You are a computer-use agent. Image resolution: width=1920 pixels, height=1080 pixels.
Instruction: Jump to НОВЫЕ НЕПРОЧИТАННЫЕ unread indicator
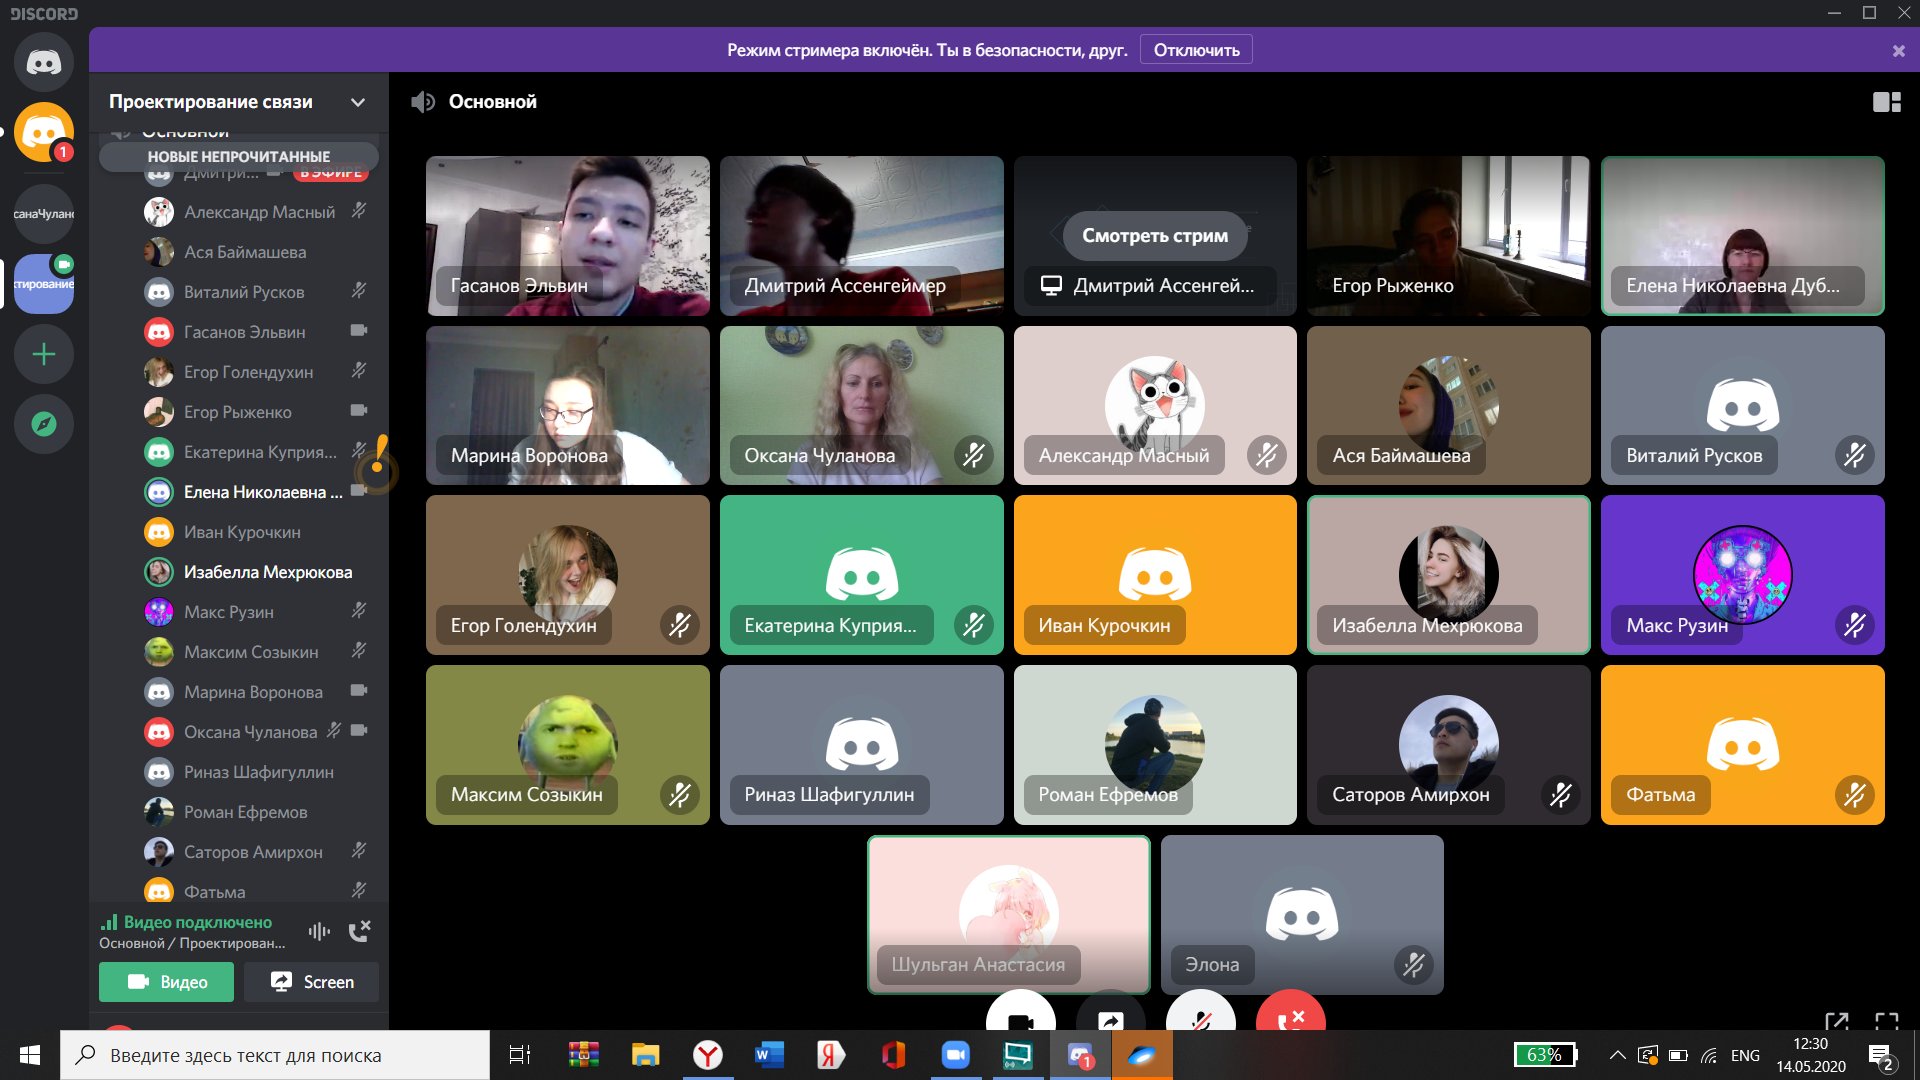[x=238, y=157]
